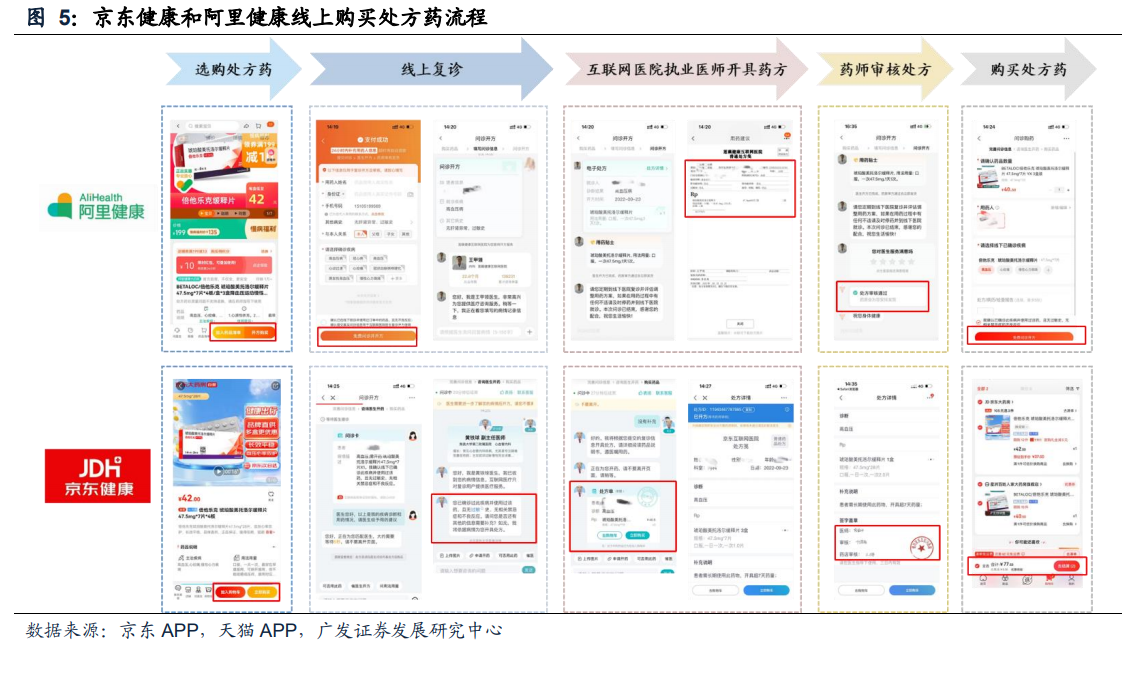Tap the yellow 加入药品清单 button on AliHealth page

pyautogui.click(x=228, y=333)
